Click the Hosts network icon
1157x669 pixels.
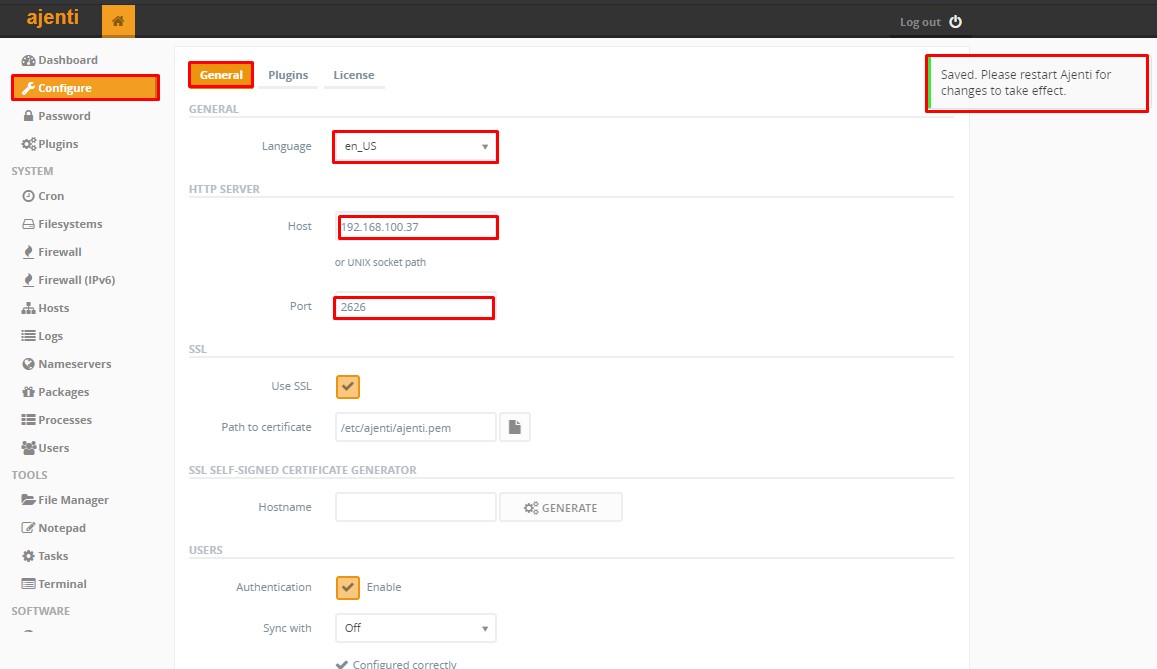[x=28, y=308]
